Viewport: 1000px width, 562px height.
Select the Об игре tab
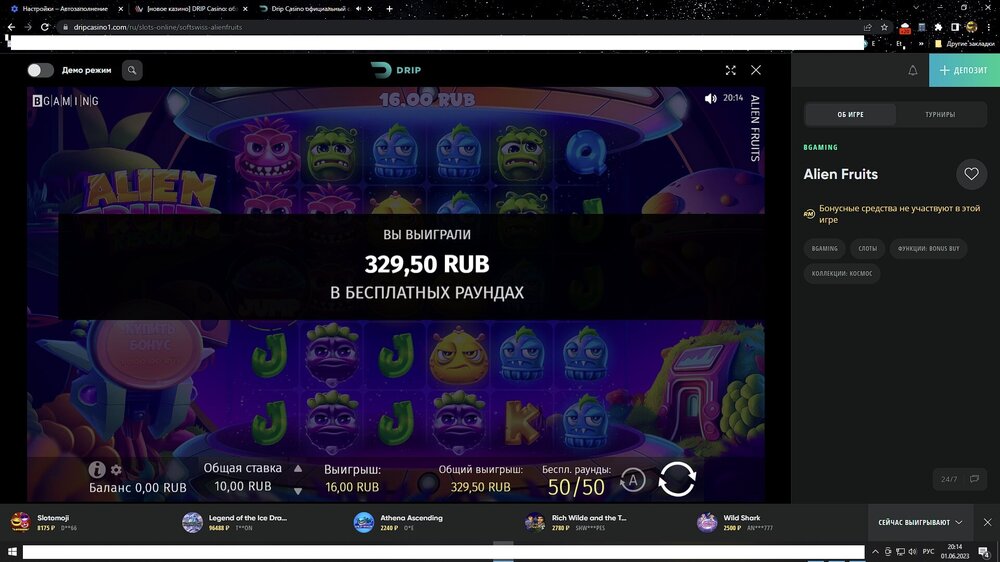[850, 114]
